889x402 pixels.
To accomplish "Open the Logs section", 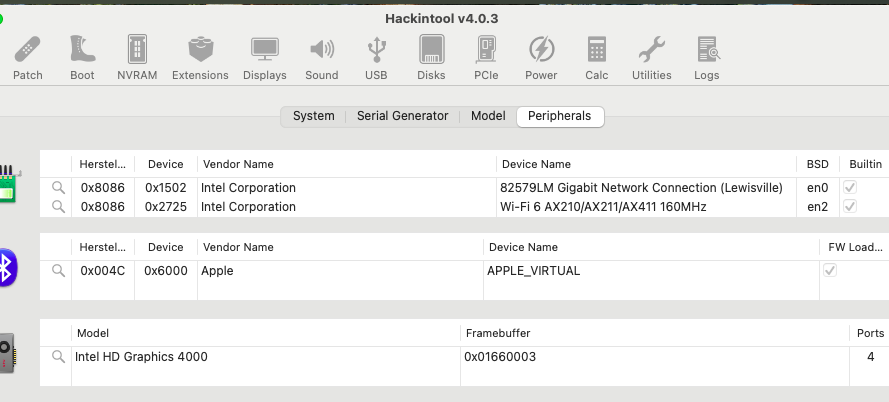I will pos(706,57).
